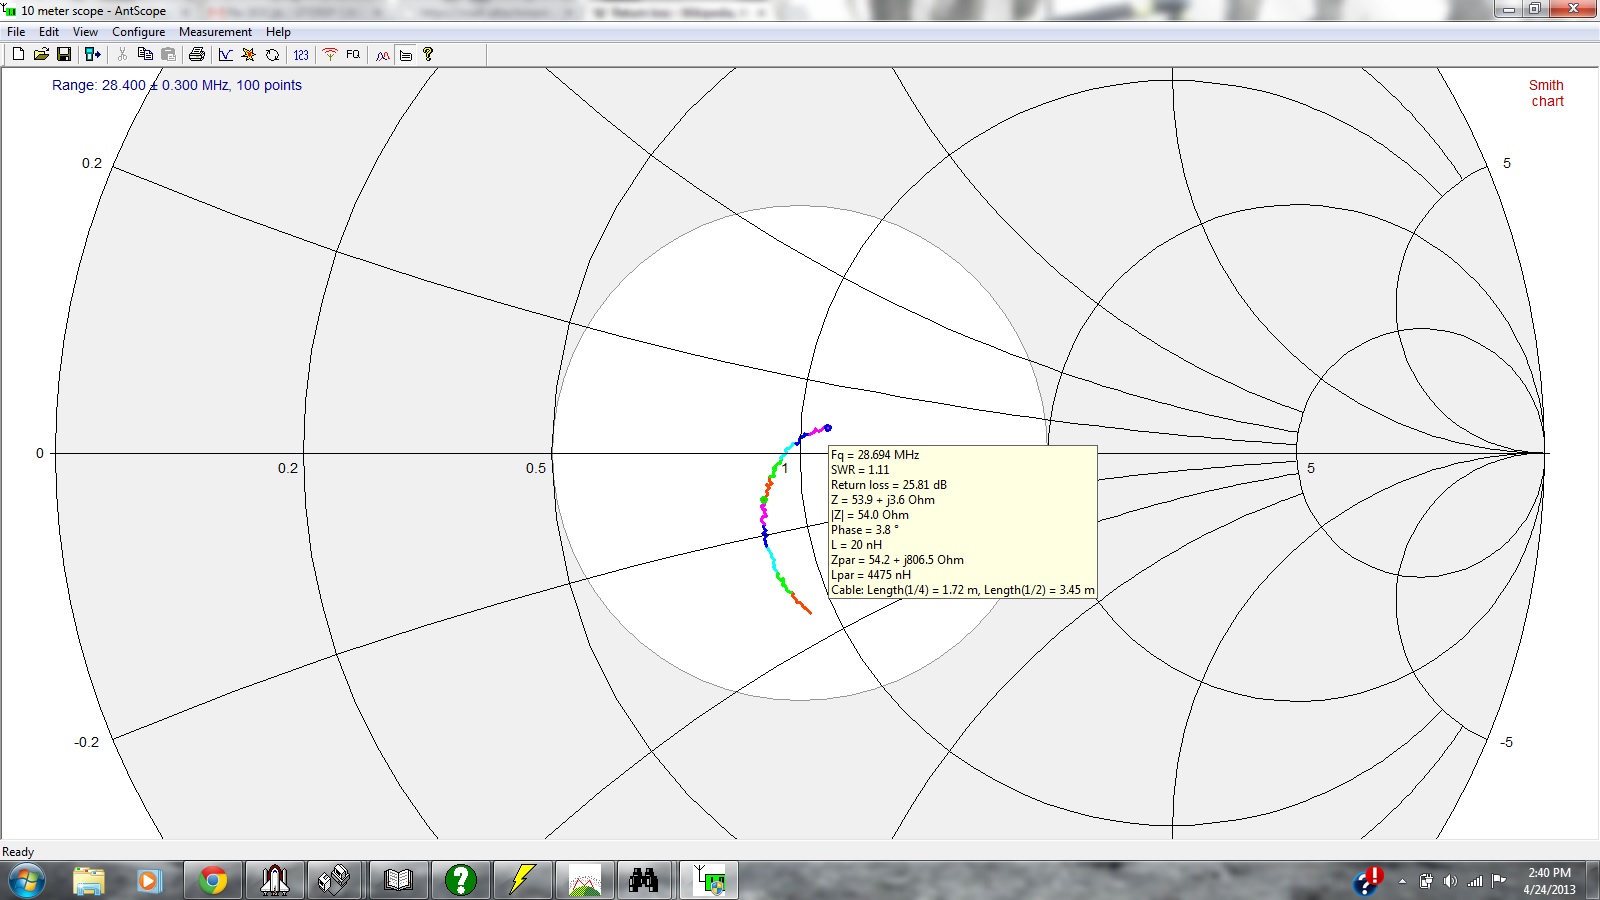1600x900 pixels.
Task: Click the open book taskbar icon
Action: [x=398, y=881]
